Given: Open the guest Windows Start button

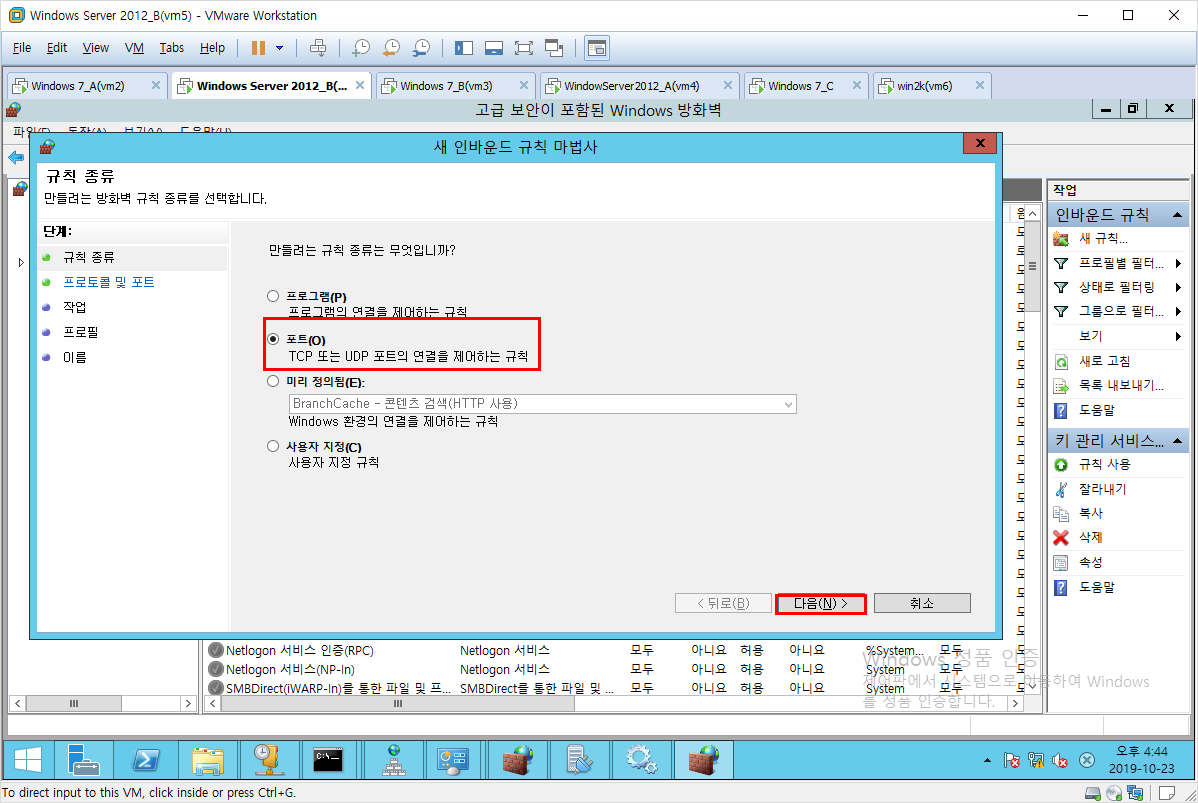Looking at the screenshot, I should pos(28,760).
